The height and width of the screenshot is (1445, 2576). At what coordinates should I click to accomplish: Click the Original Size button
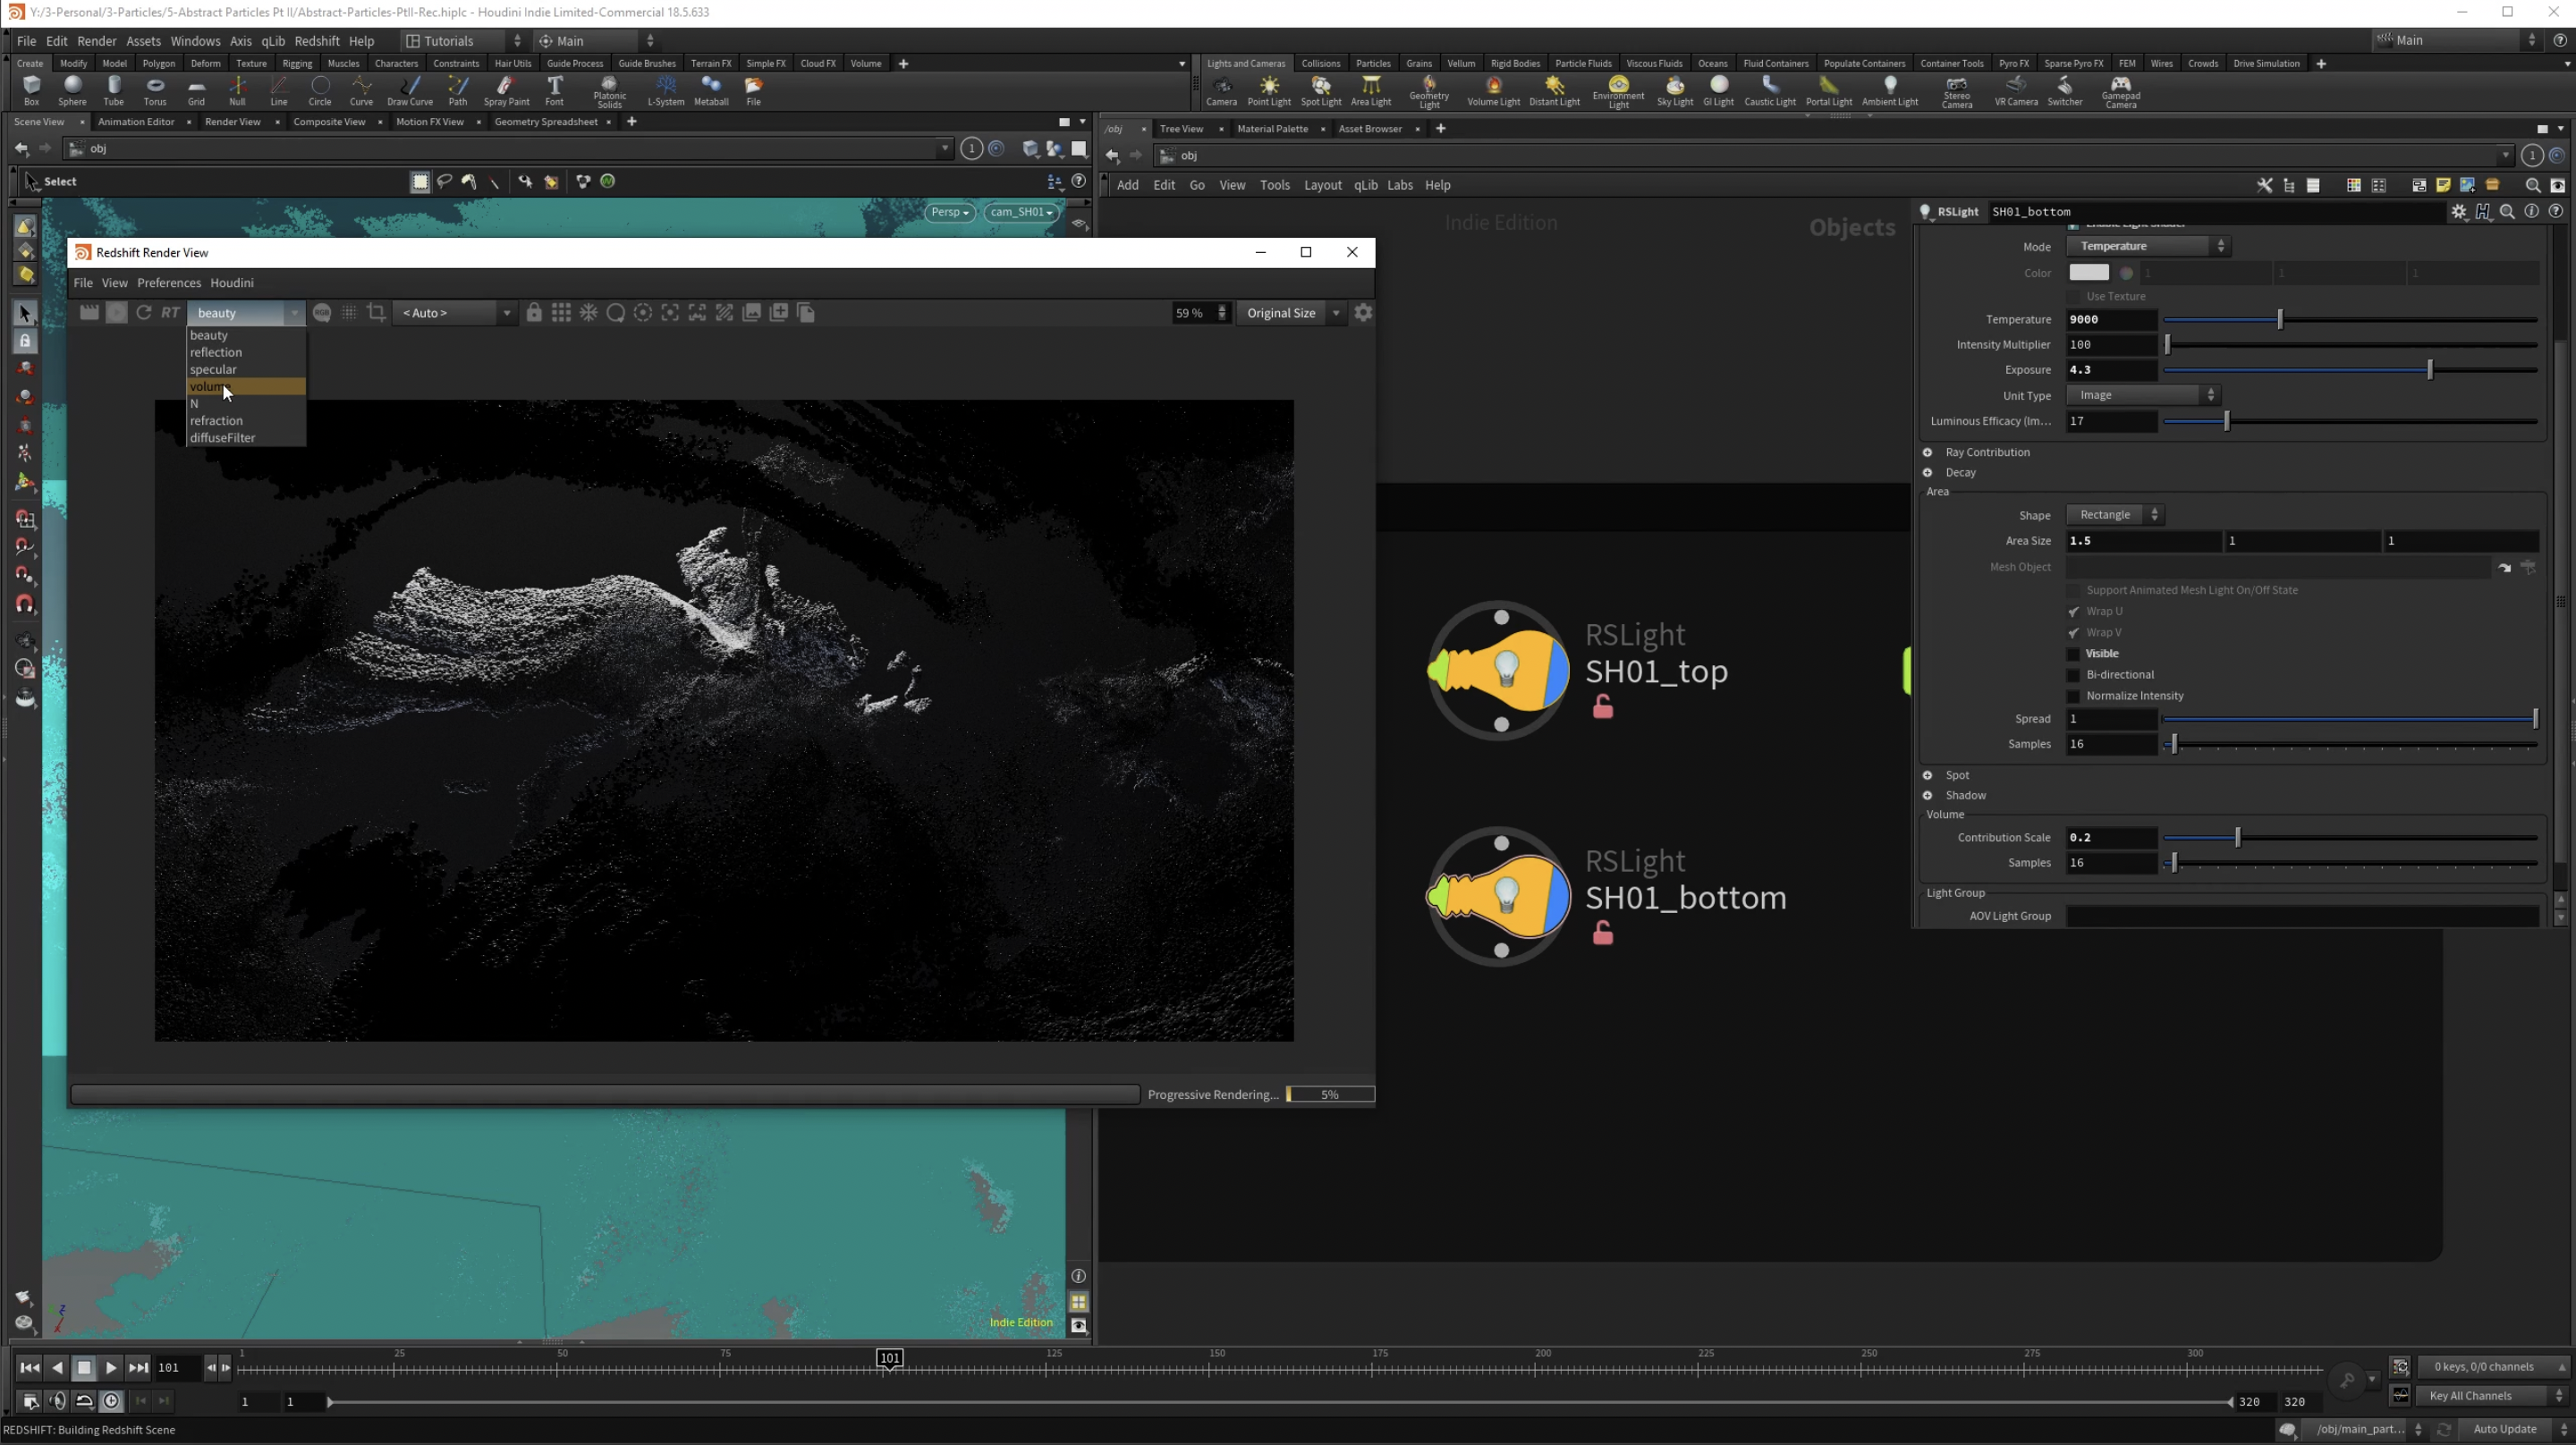click(1281, 313)
